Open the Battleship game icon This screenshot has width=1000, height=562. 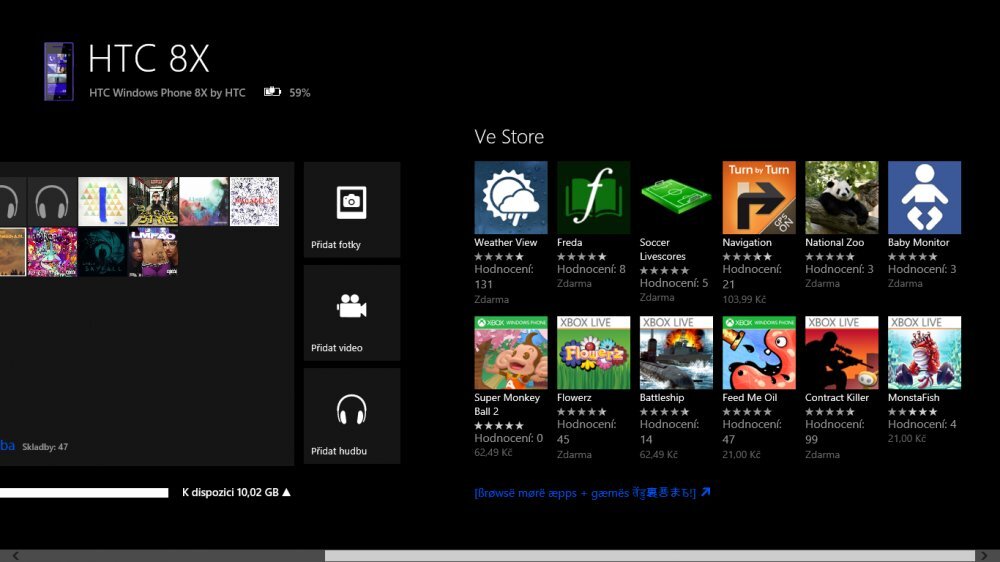pyautogui.click(x=676, y=353)
